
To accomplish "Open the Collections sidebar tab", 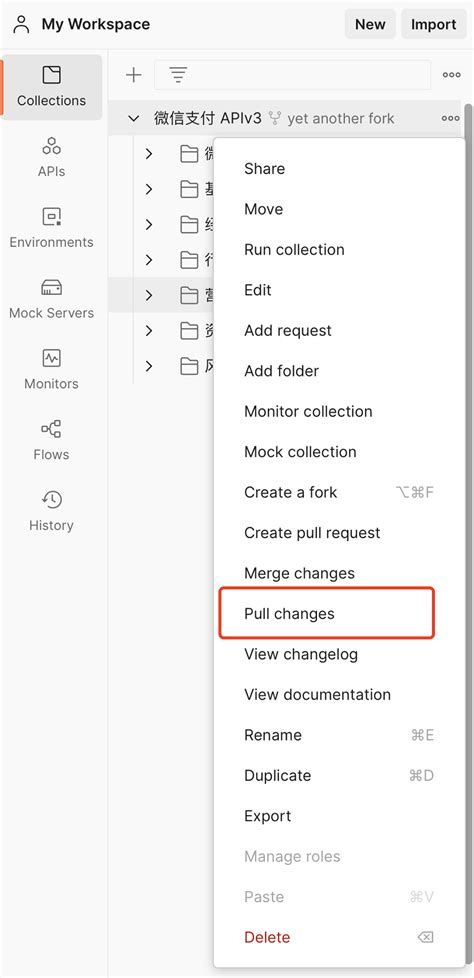I will coord(51,87).
